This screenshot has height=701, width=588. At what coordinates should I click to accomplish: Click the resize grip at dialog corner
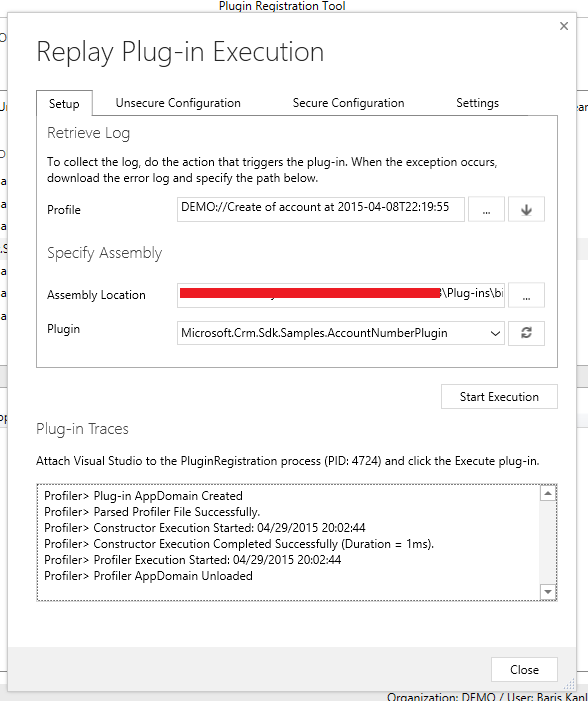point(569,684)
